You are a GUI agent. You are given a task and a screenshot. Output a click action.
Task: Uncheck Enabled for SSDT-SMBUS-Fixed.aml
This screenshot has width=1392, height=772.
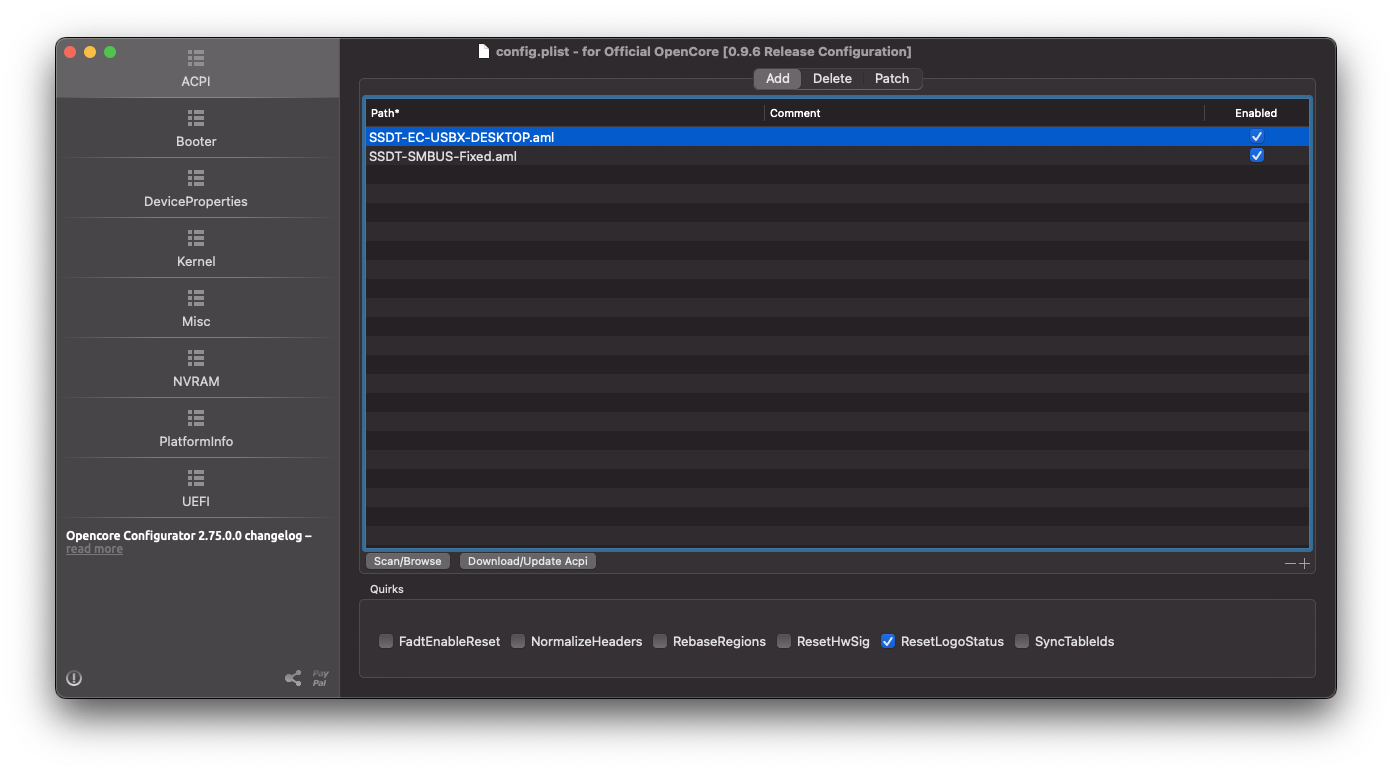[x=1257, y=156]
